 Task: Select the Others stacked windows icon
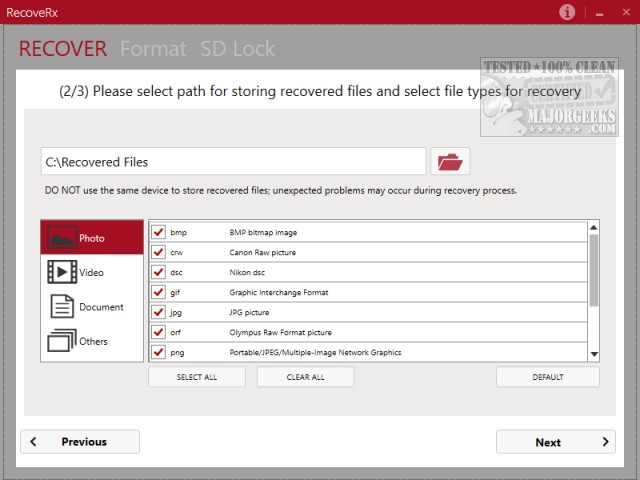(x=62, y=340)
